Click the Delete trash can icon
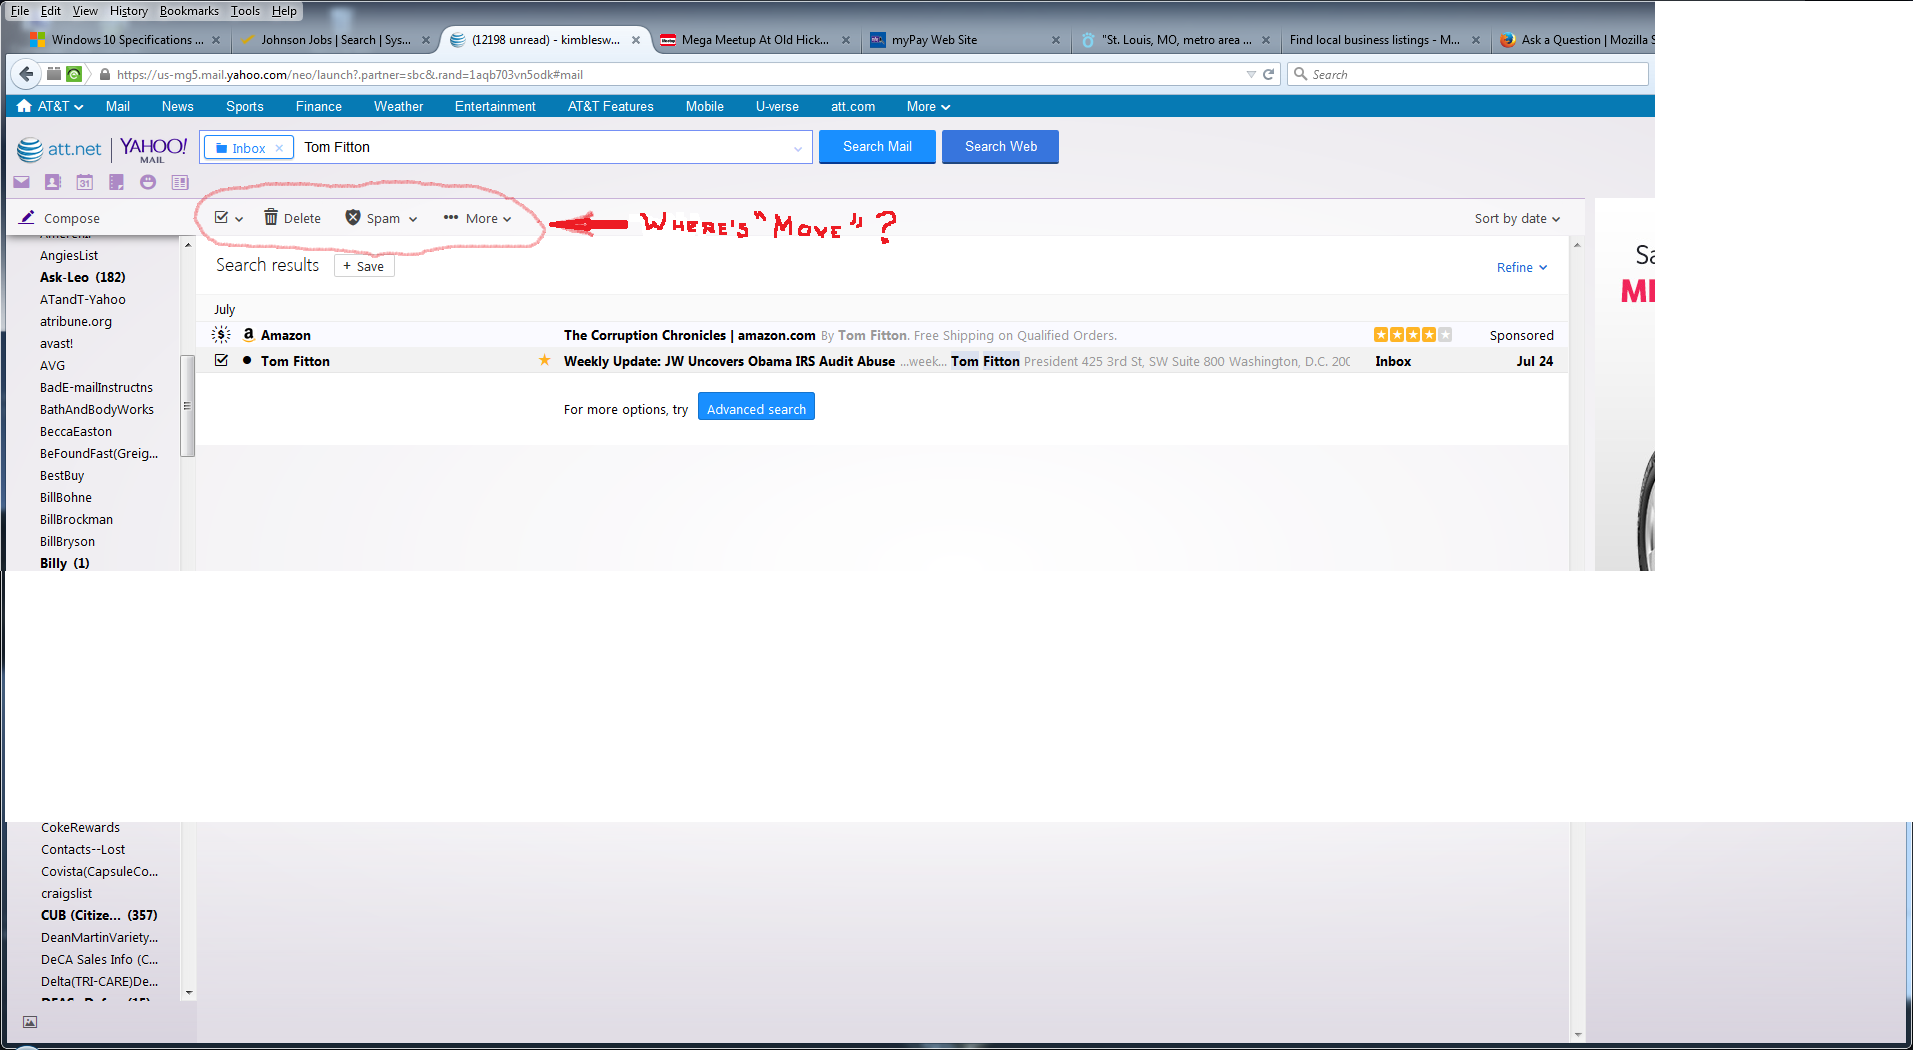The width and height of the screenshot is (1913, 1050). [271, 217]
